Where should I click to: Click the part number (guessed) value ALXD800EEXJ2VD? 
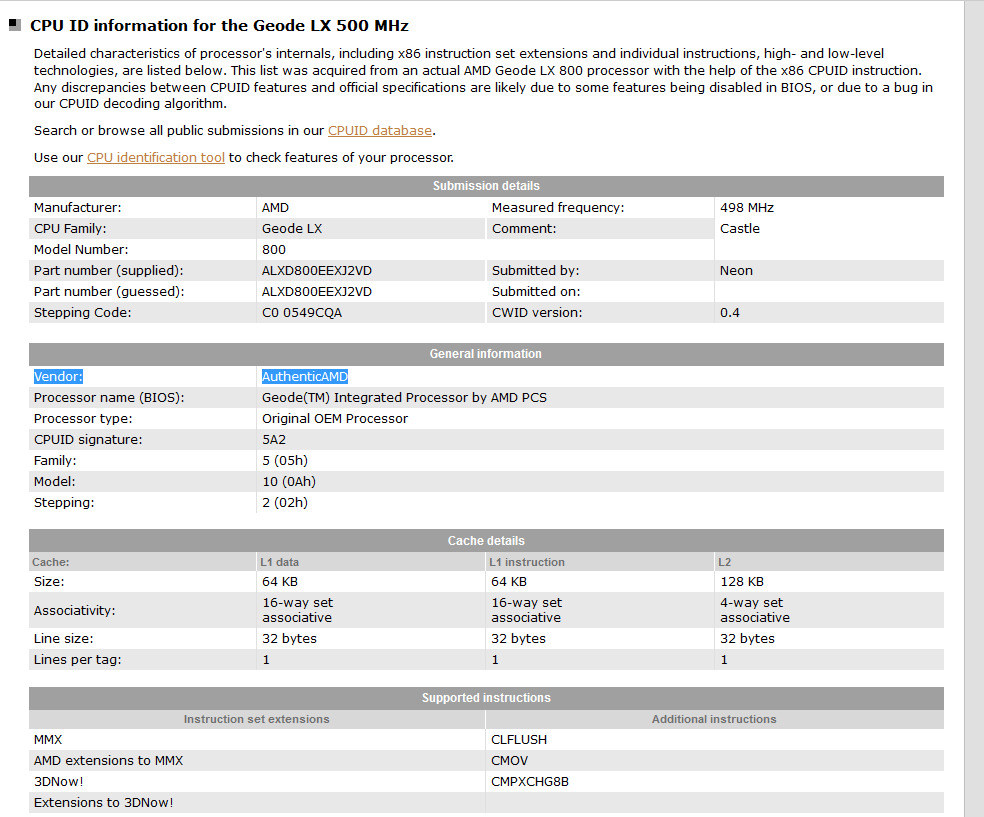pyautogui.click(x=317, y=292)
